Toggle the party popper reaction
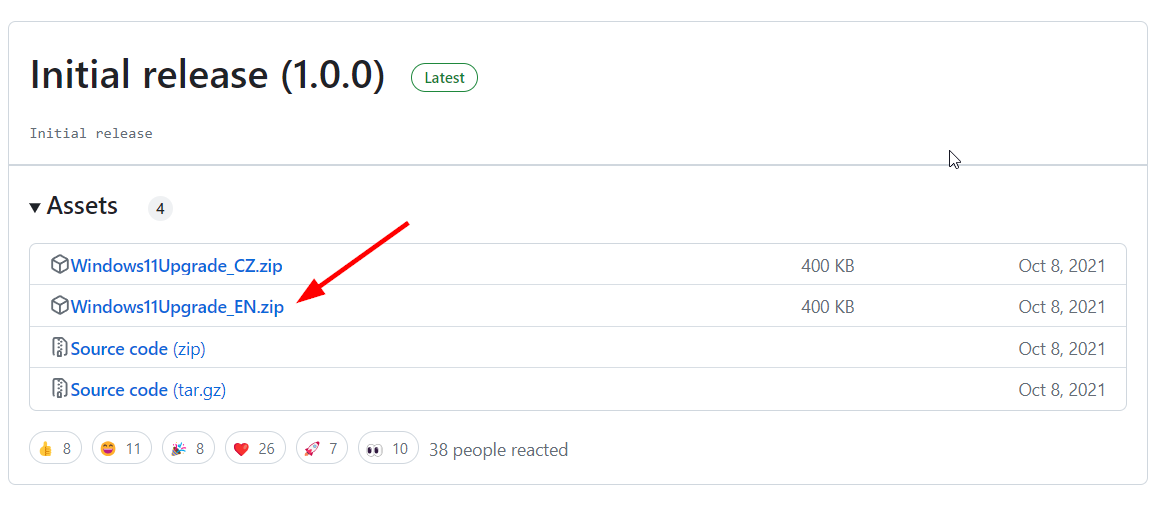The height and width of the screenshot is (507, 1175). tap(188, 449)
